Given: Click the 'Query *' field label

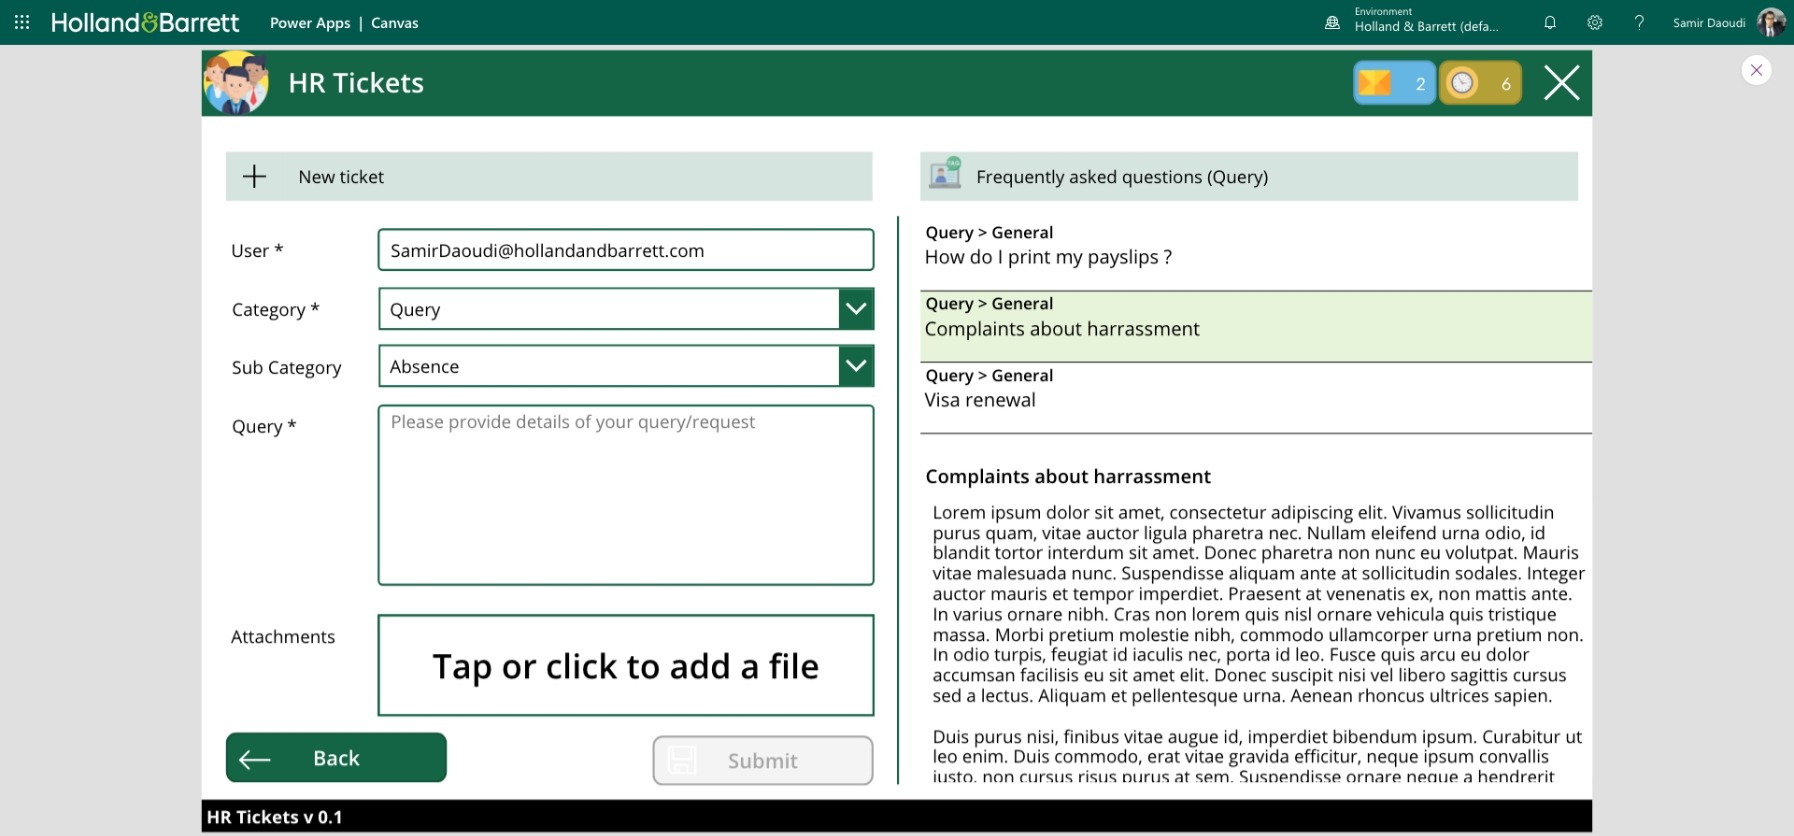Looking at the screenshot, I should point(264,427).
